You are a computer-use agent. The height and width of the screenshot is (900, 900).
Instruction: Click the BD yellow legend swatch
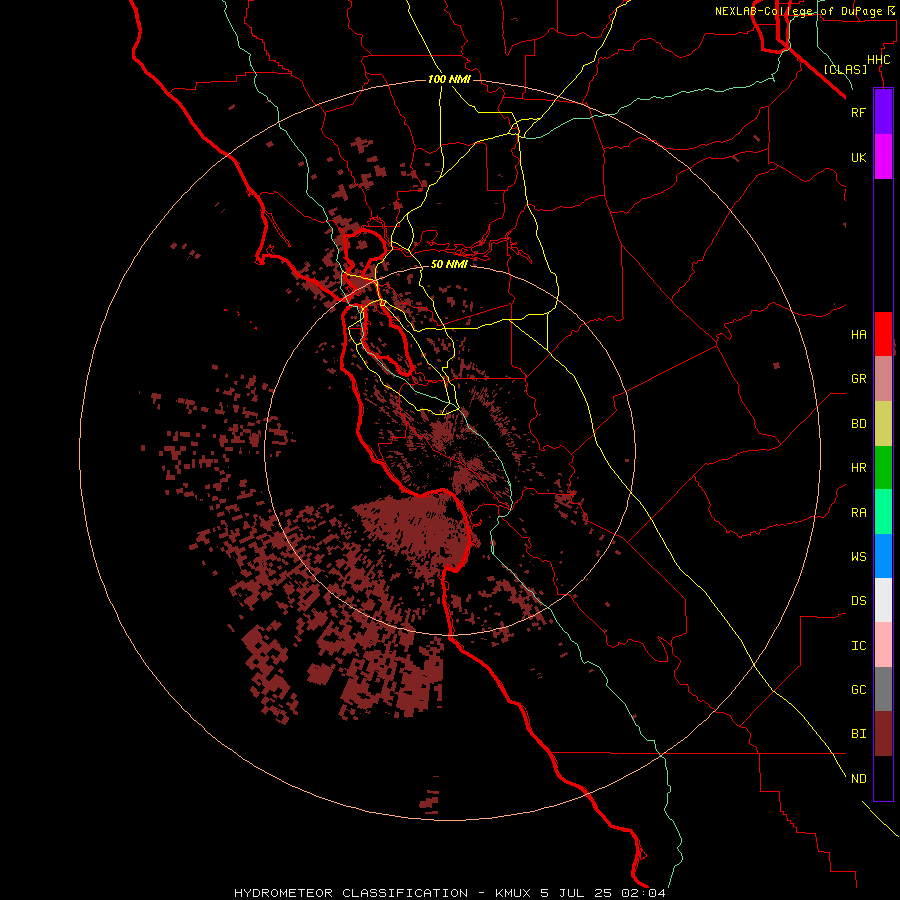tap(883, 424)
